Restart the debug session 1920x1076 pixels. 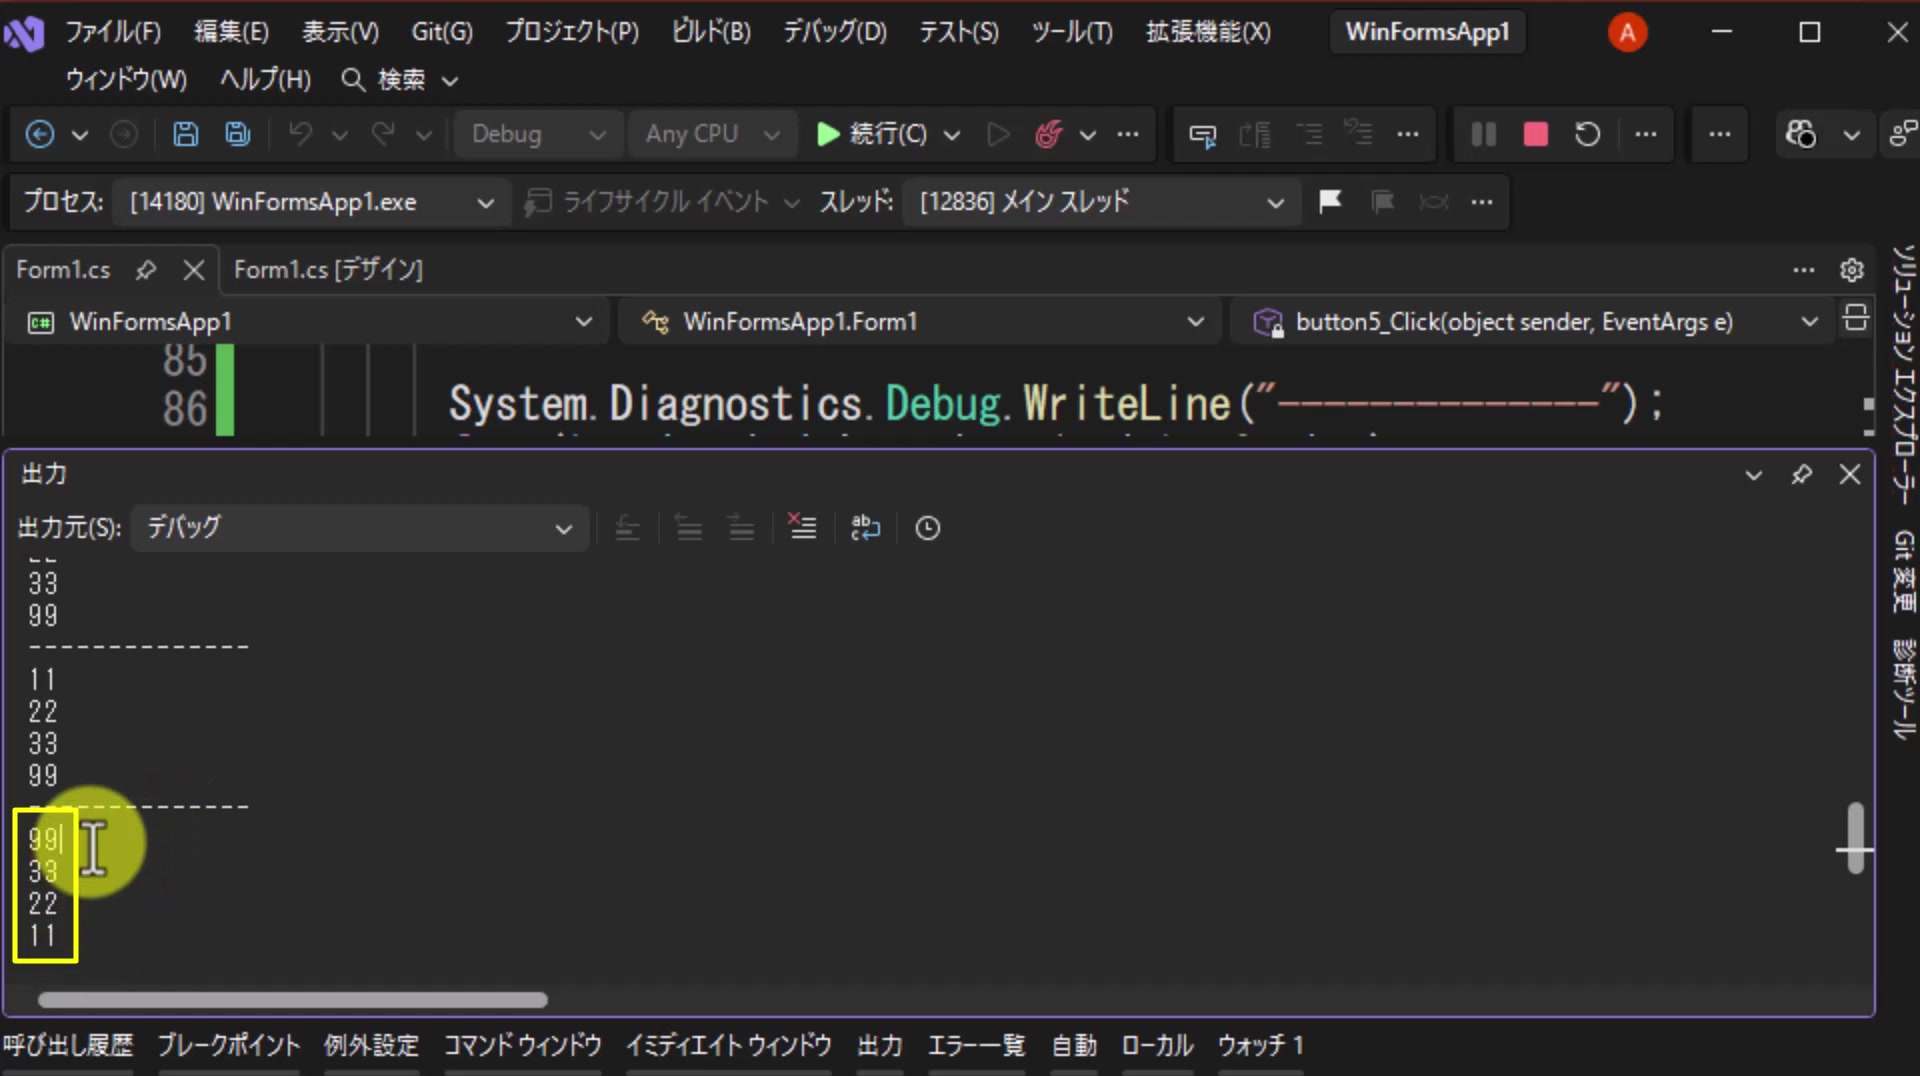1588,134
